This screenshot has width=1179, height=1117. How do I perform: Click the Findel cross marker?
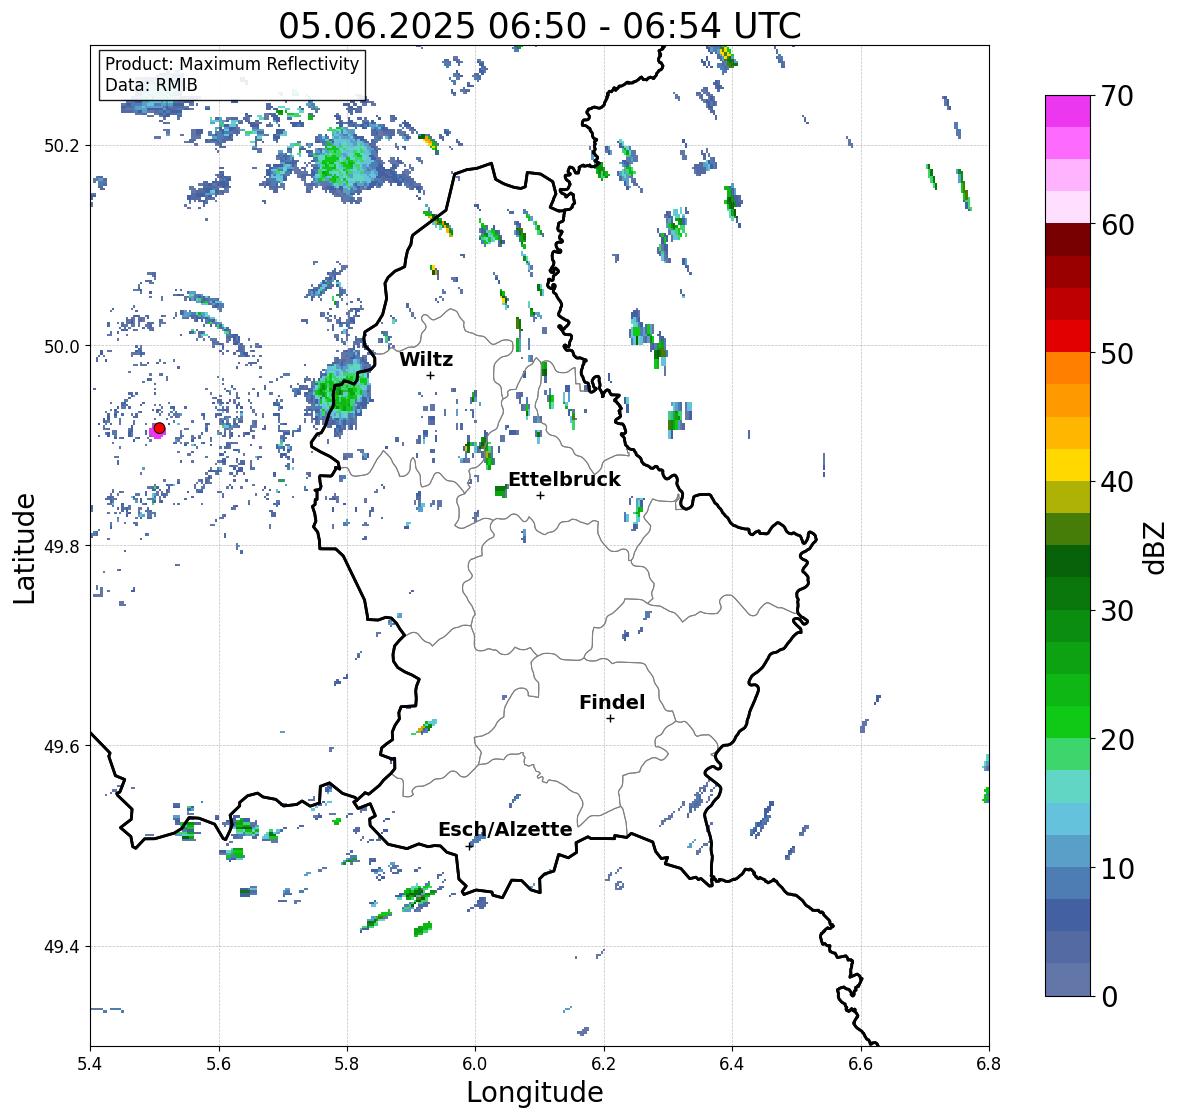coord(611,719)
